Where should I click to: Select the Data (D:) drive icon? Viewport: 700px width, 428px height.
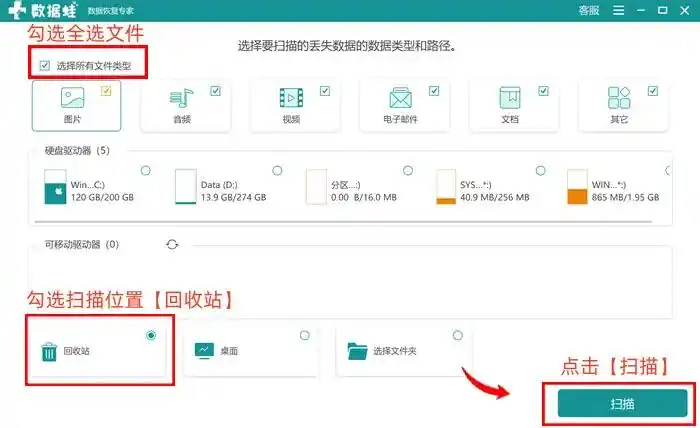click(x=186, y=187)
